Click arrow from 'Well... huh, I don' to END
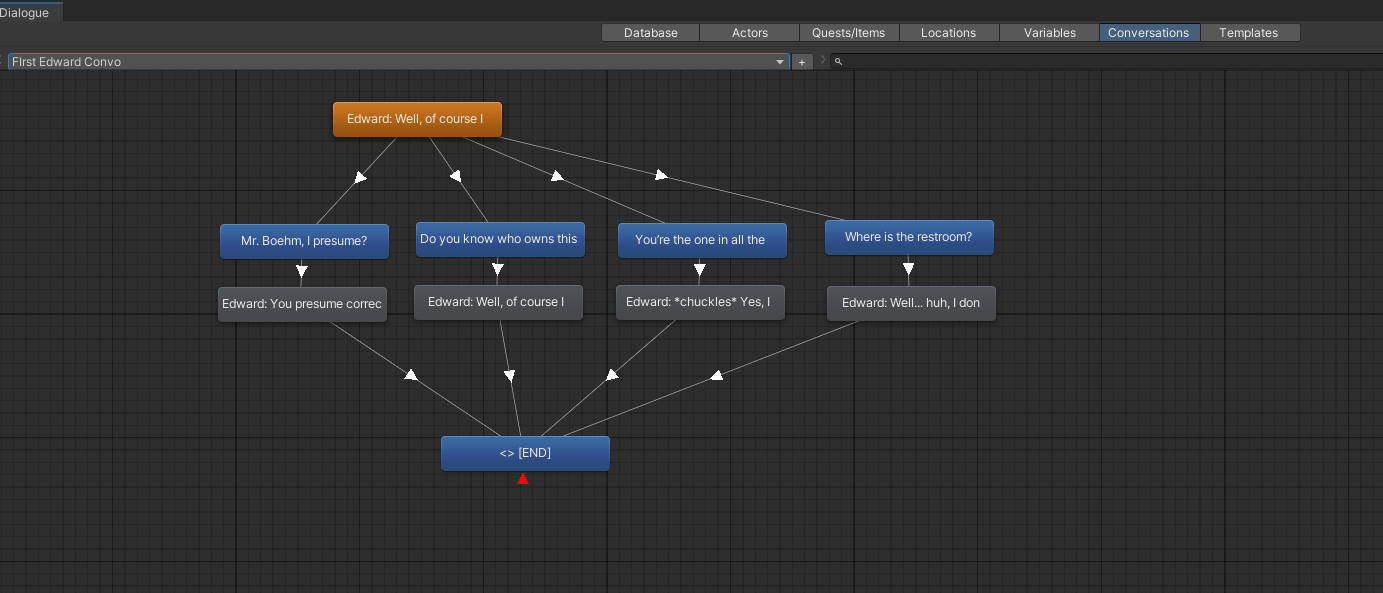1383x593 pixels. 716,376
